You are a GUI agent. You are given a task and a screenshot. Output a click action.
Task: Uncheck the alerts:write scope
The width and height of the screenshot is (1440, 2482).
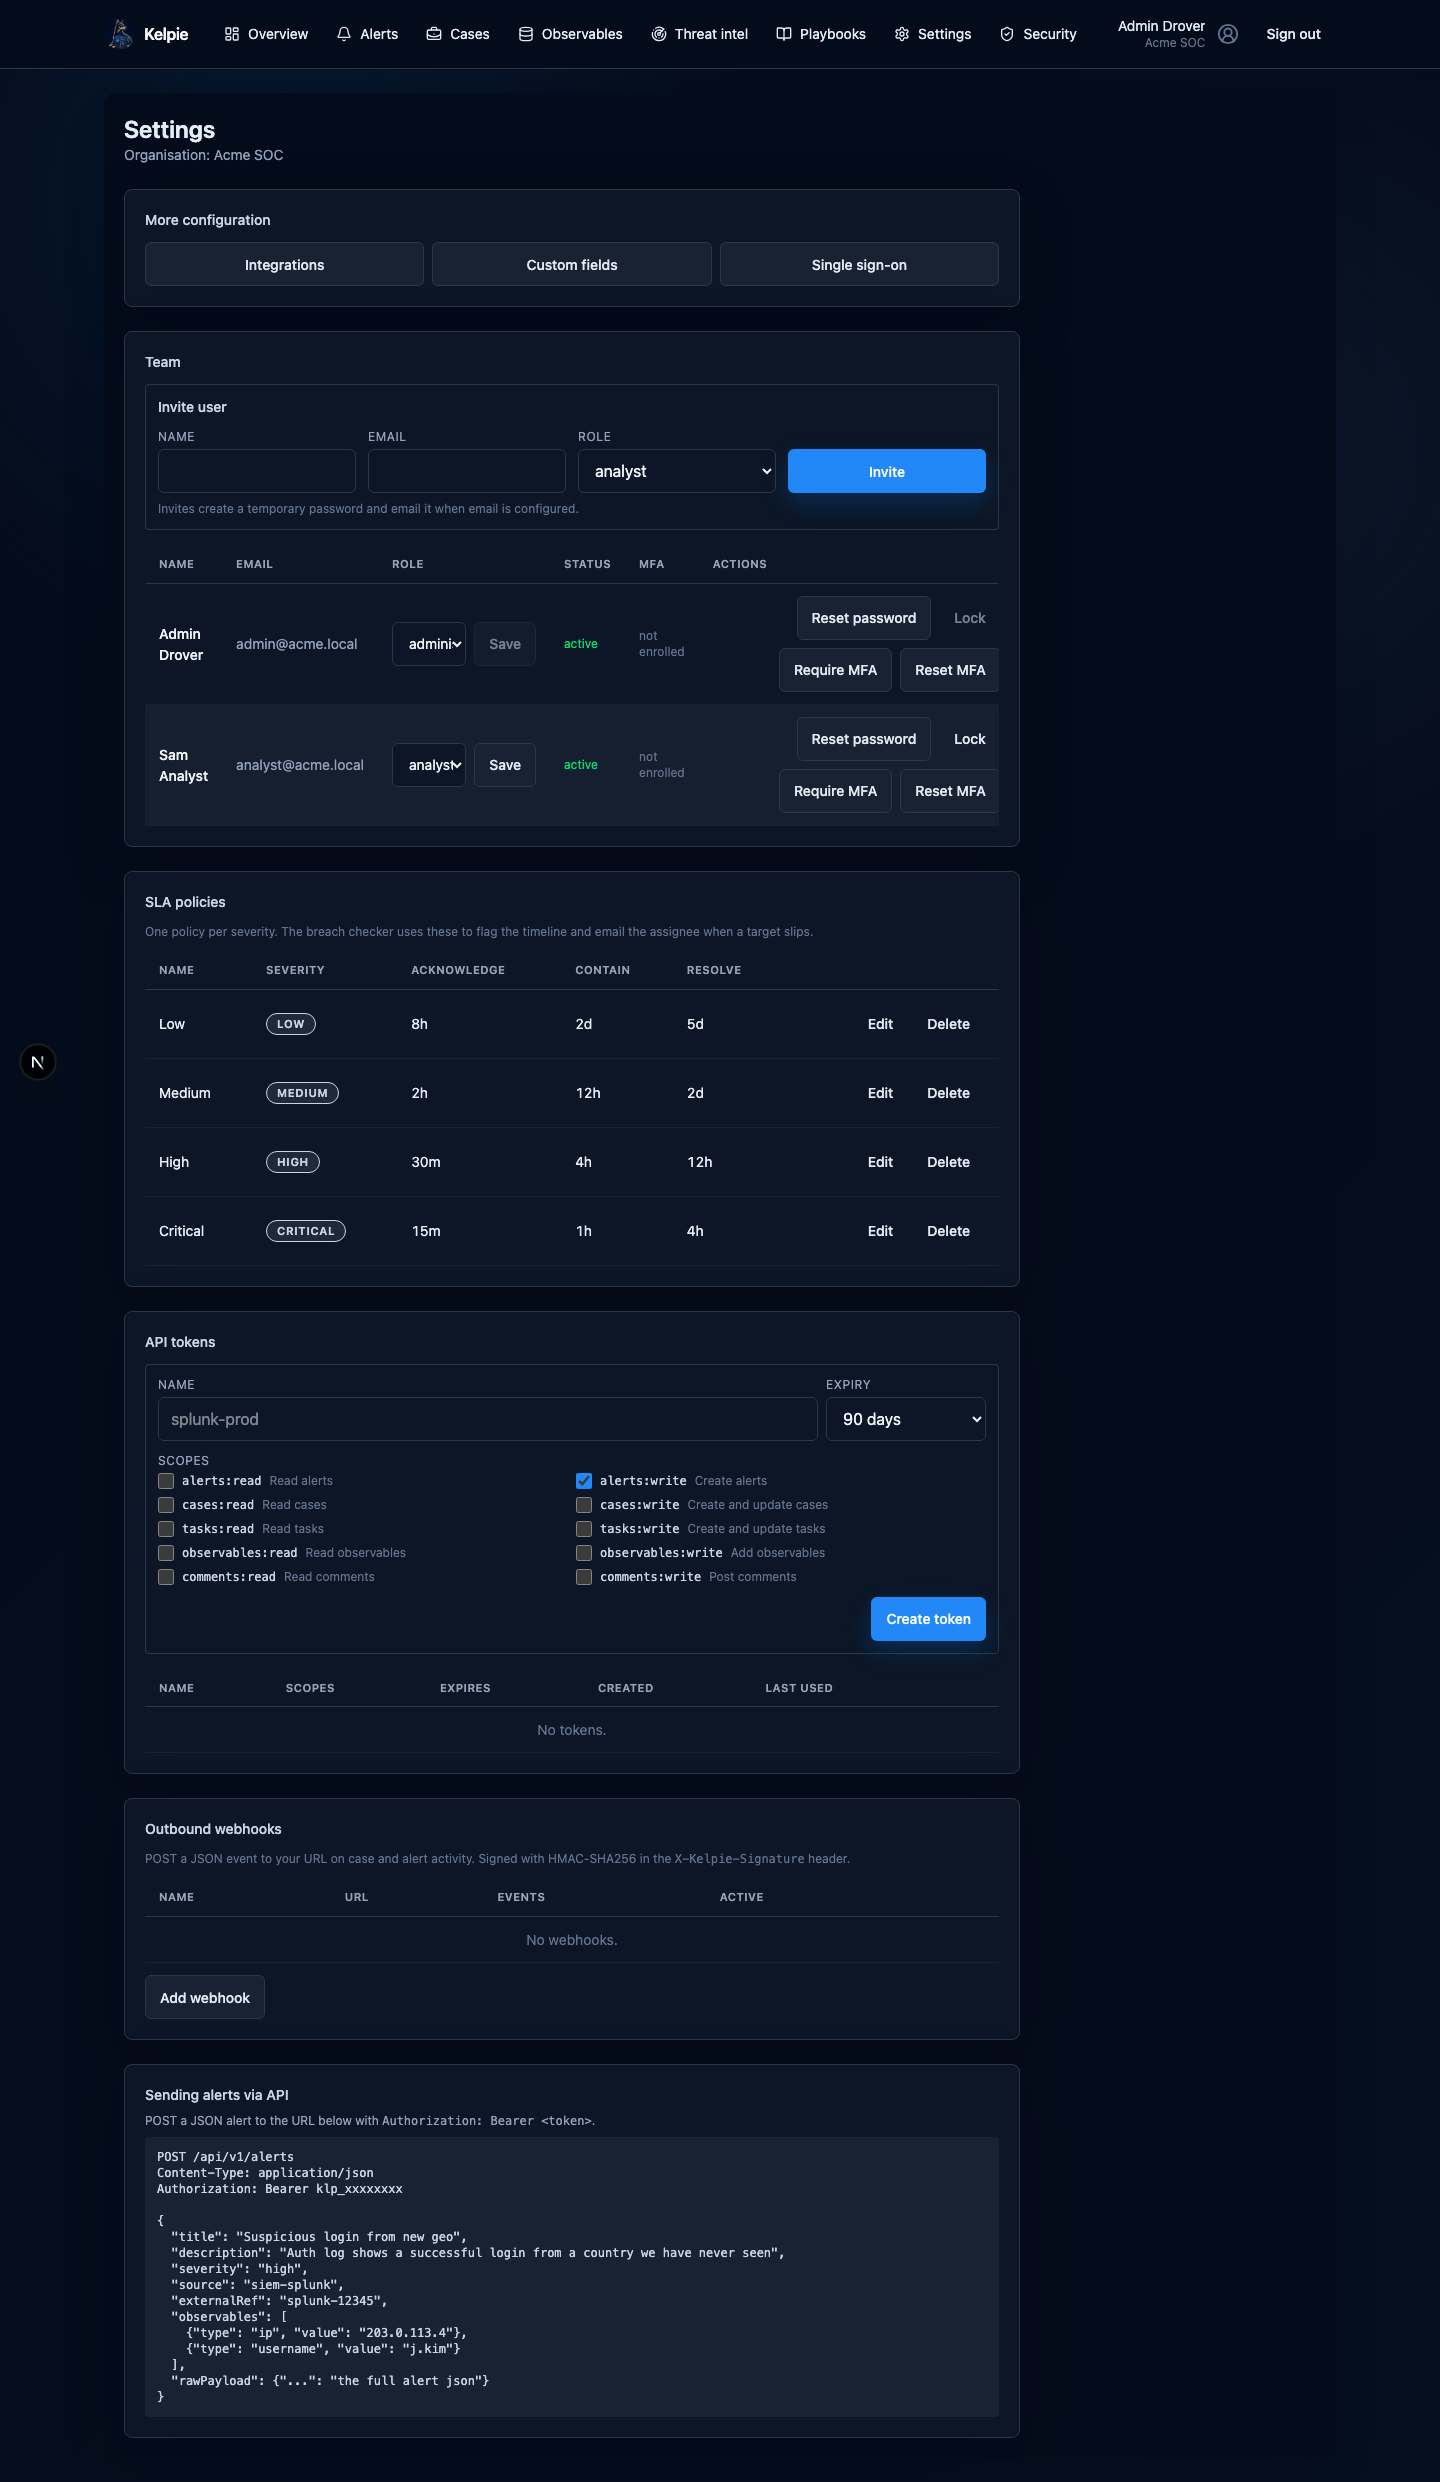[x=584, y=1481]
